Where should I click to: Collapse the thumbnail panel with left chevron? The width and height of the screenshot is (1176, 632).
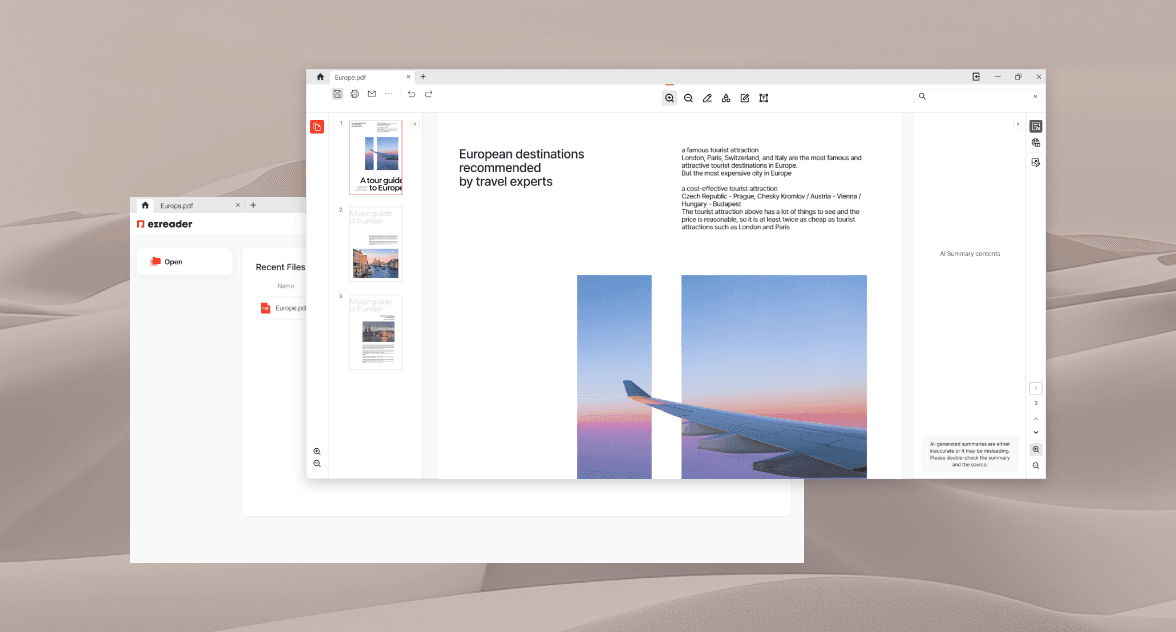coord(415,124)
